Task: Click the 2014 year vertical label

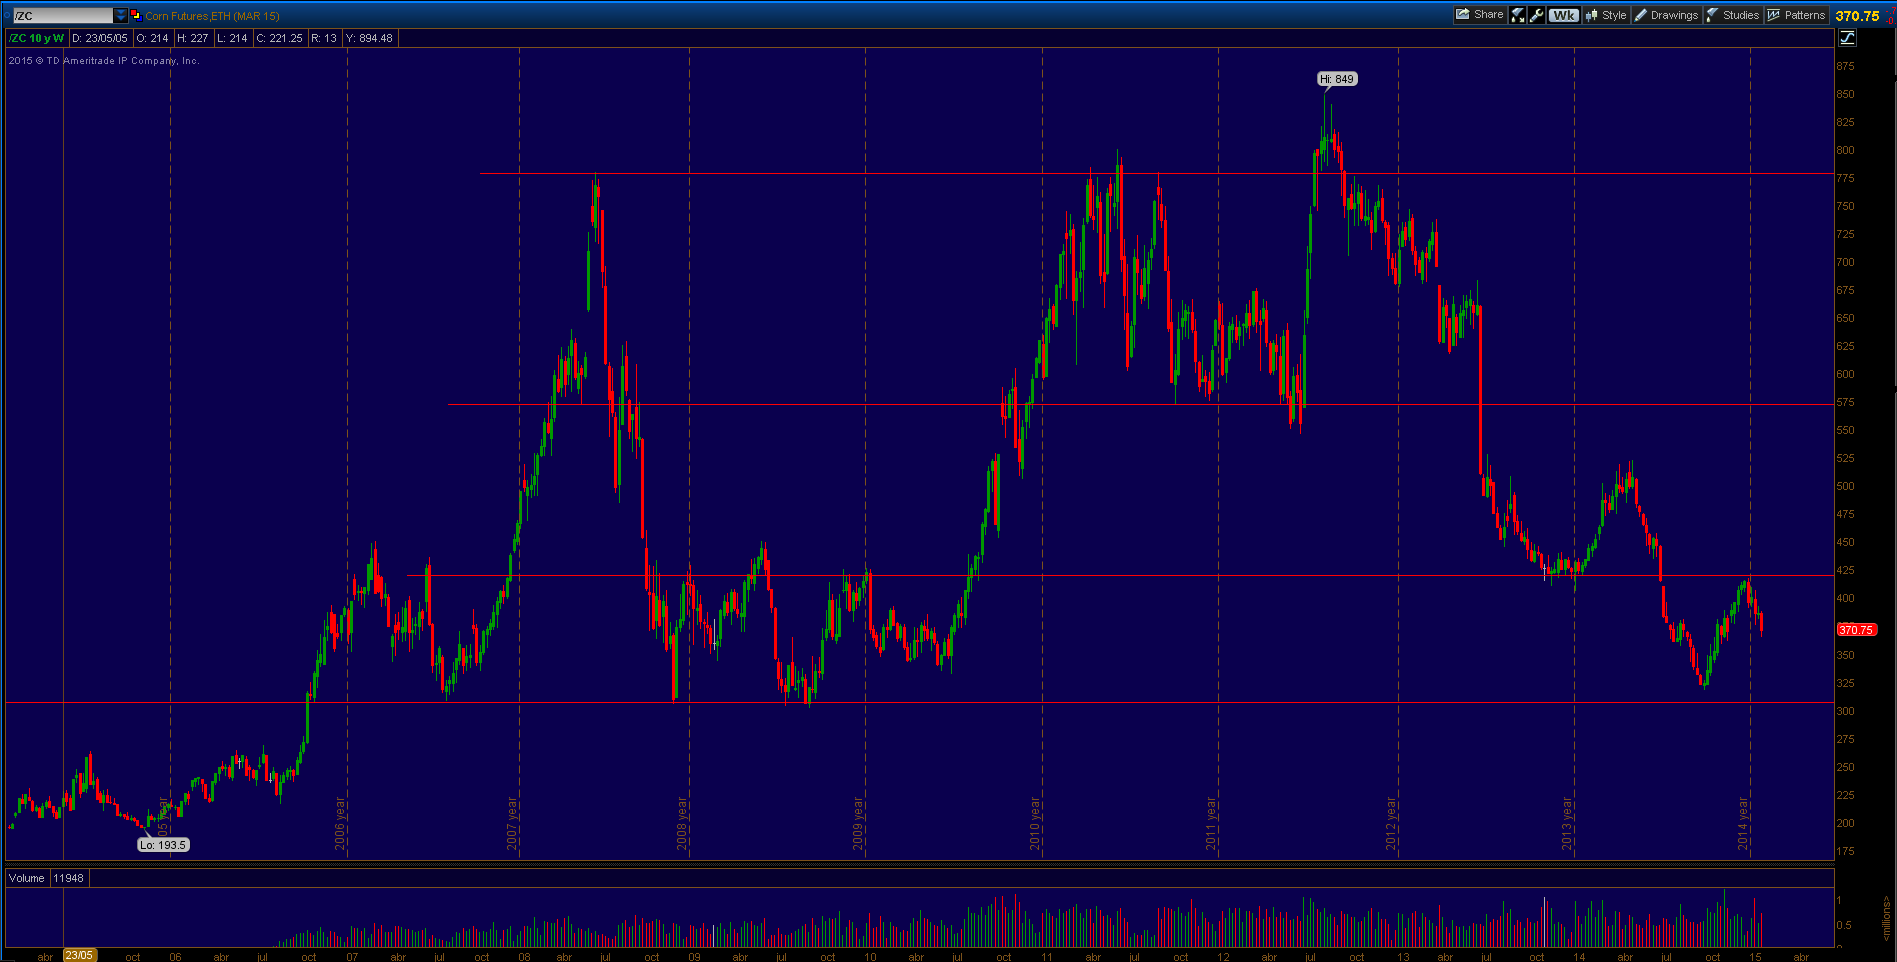Action: [x=1744, y=824]
